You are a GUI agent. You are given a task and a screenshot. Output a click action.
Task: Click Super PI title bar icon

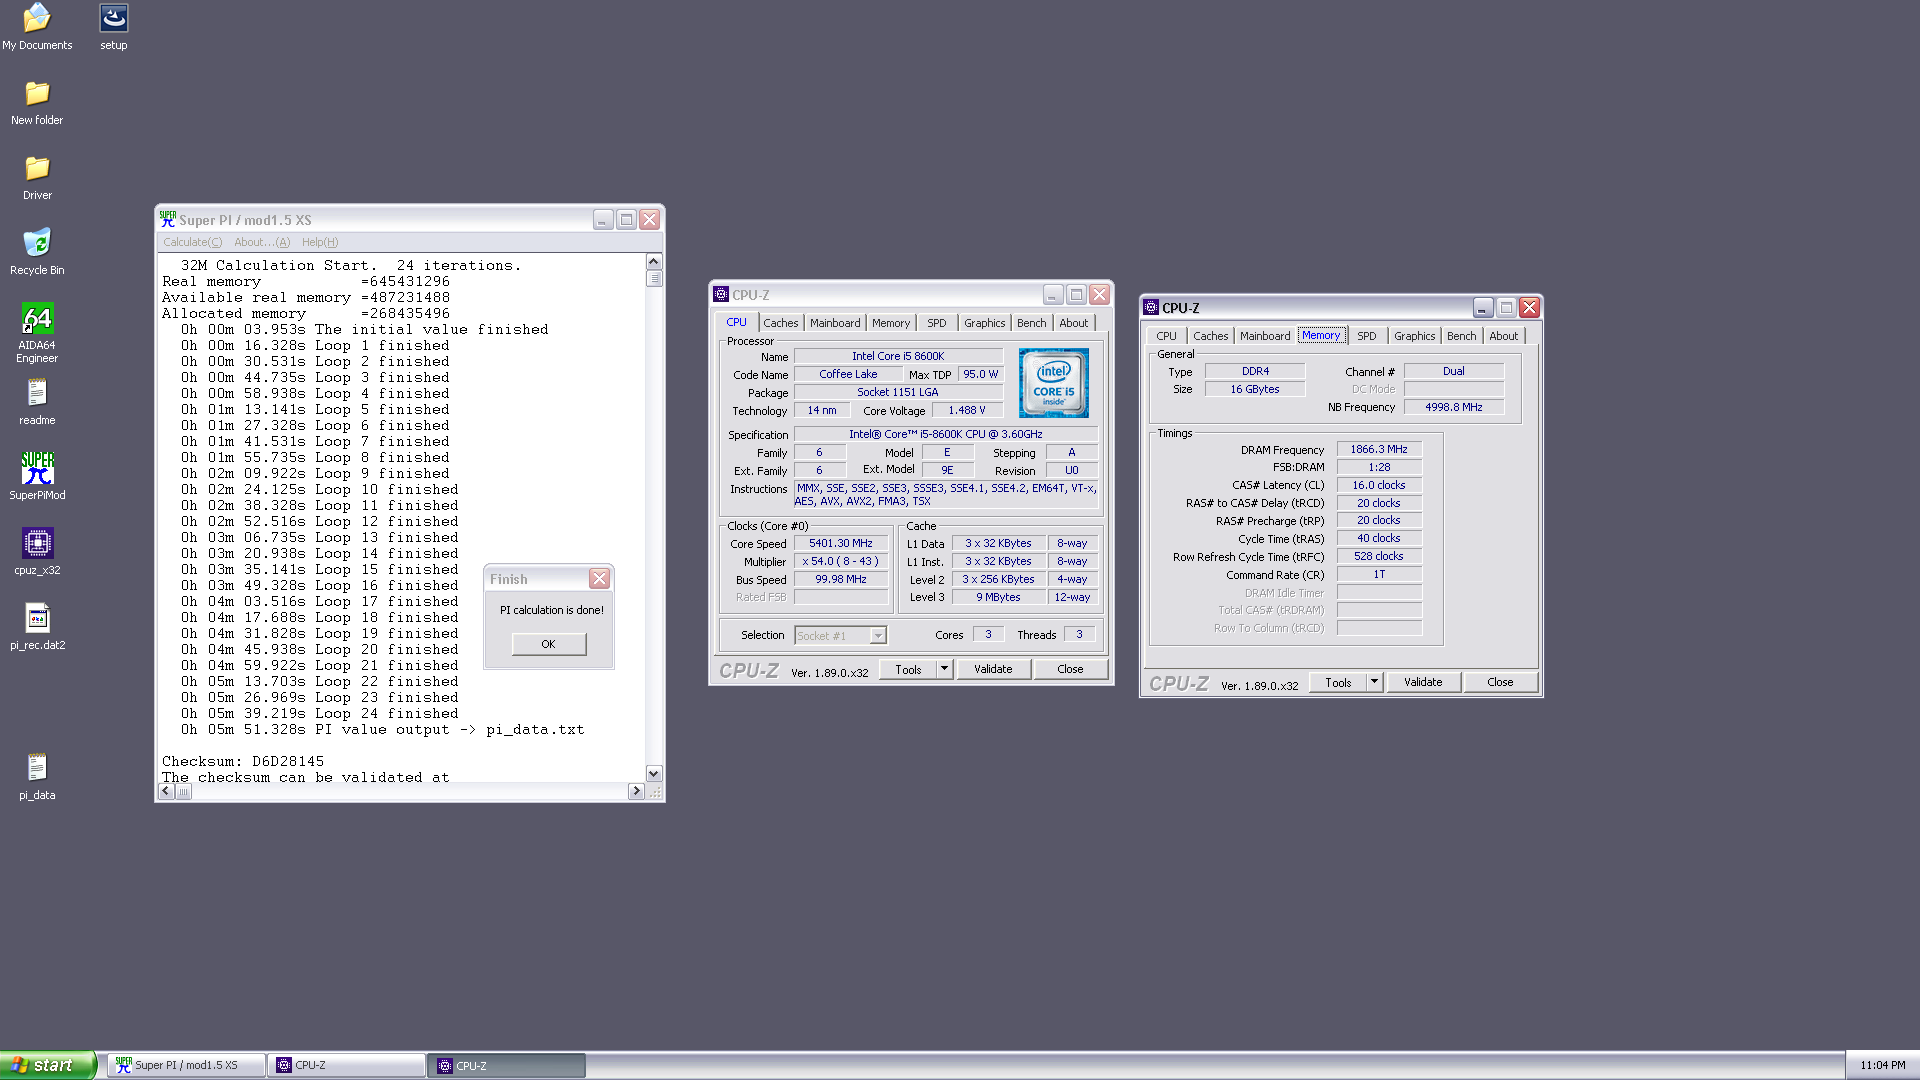(x=167, y=220)
